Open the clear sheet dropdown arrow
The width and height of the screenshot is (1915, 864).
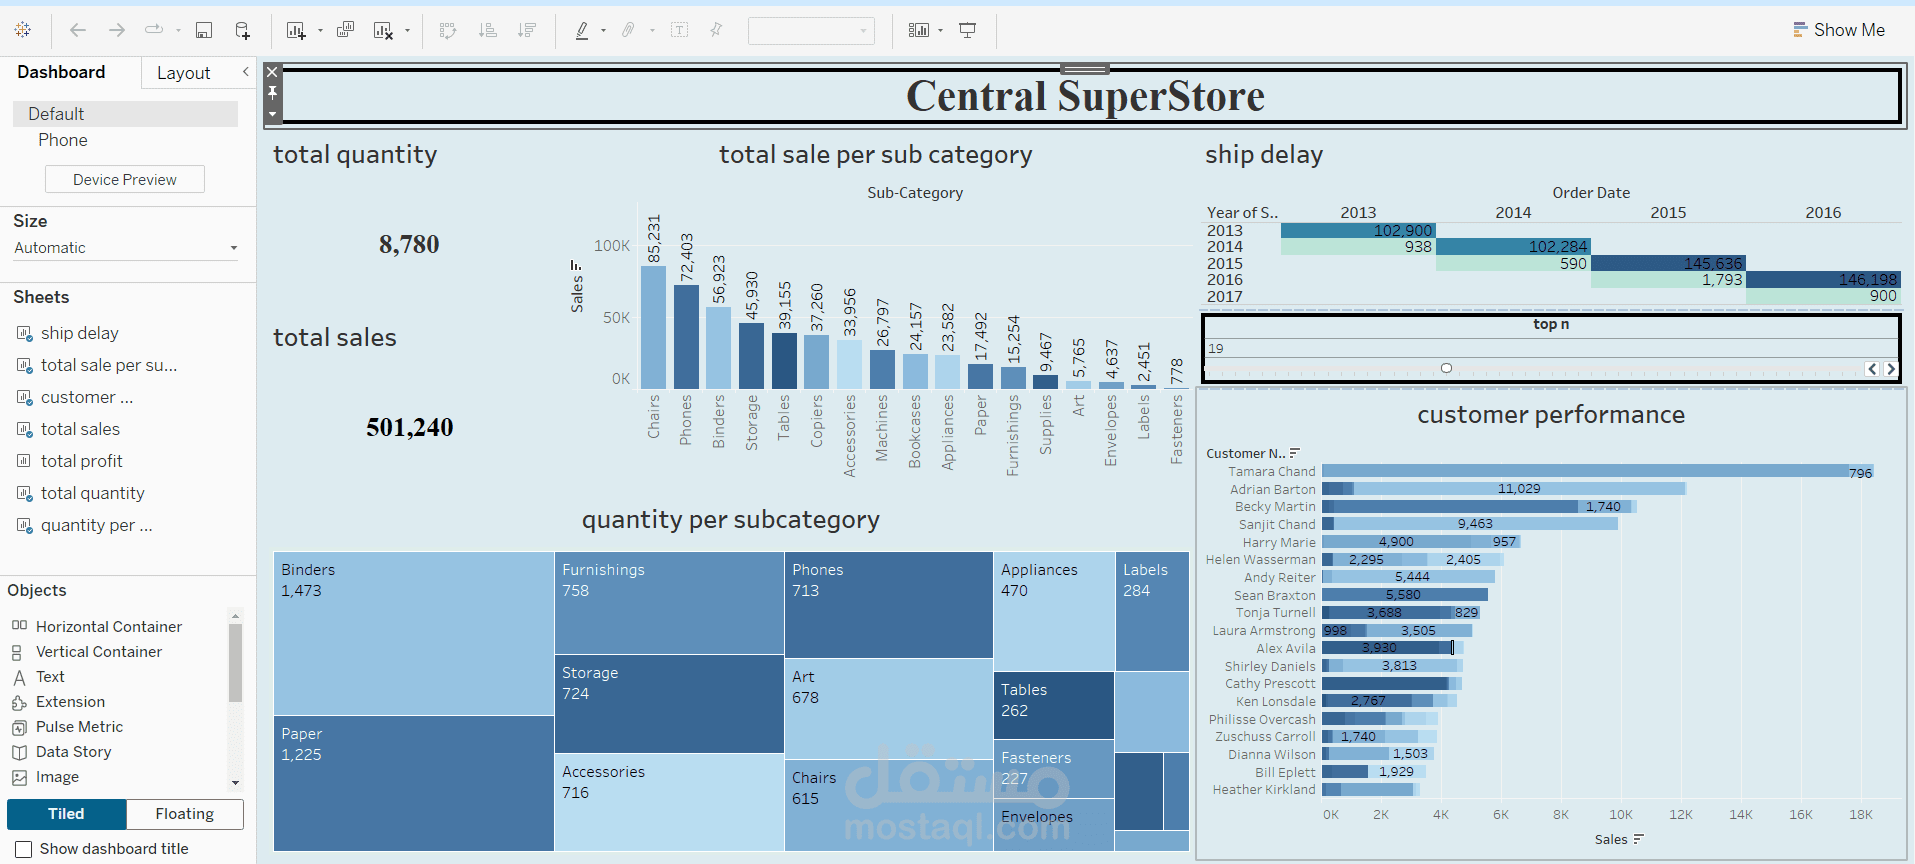(x=407, y=30)
